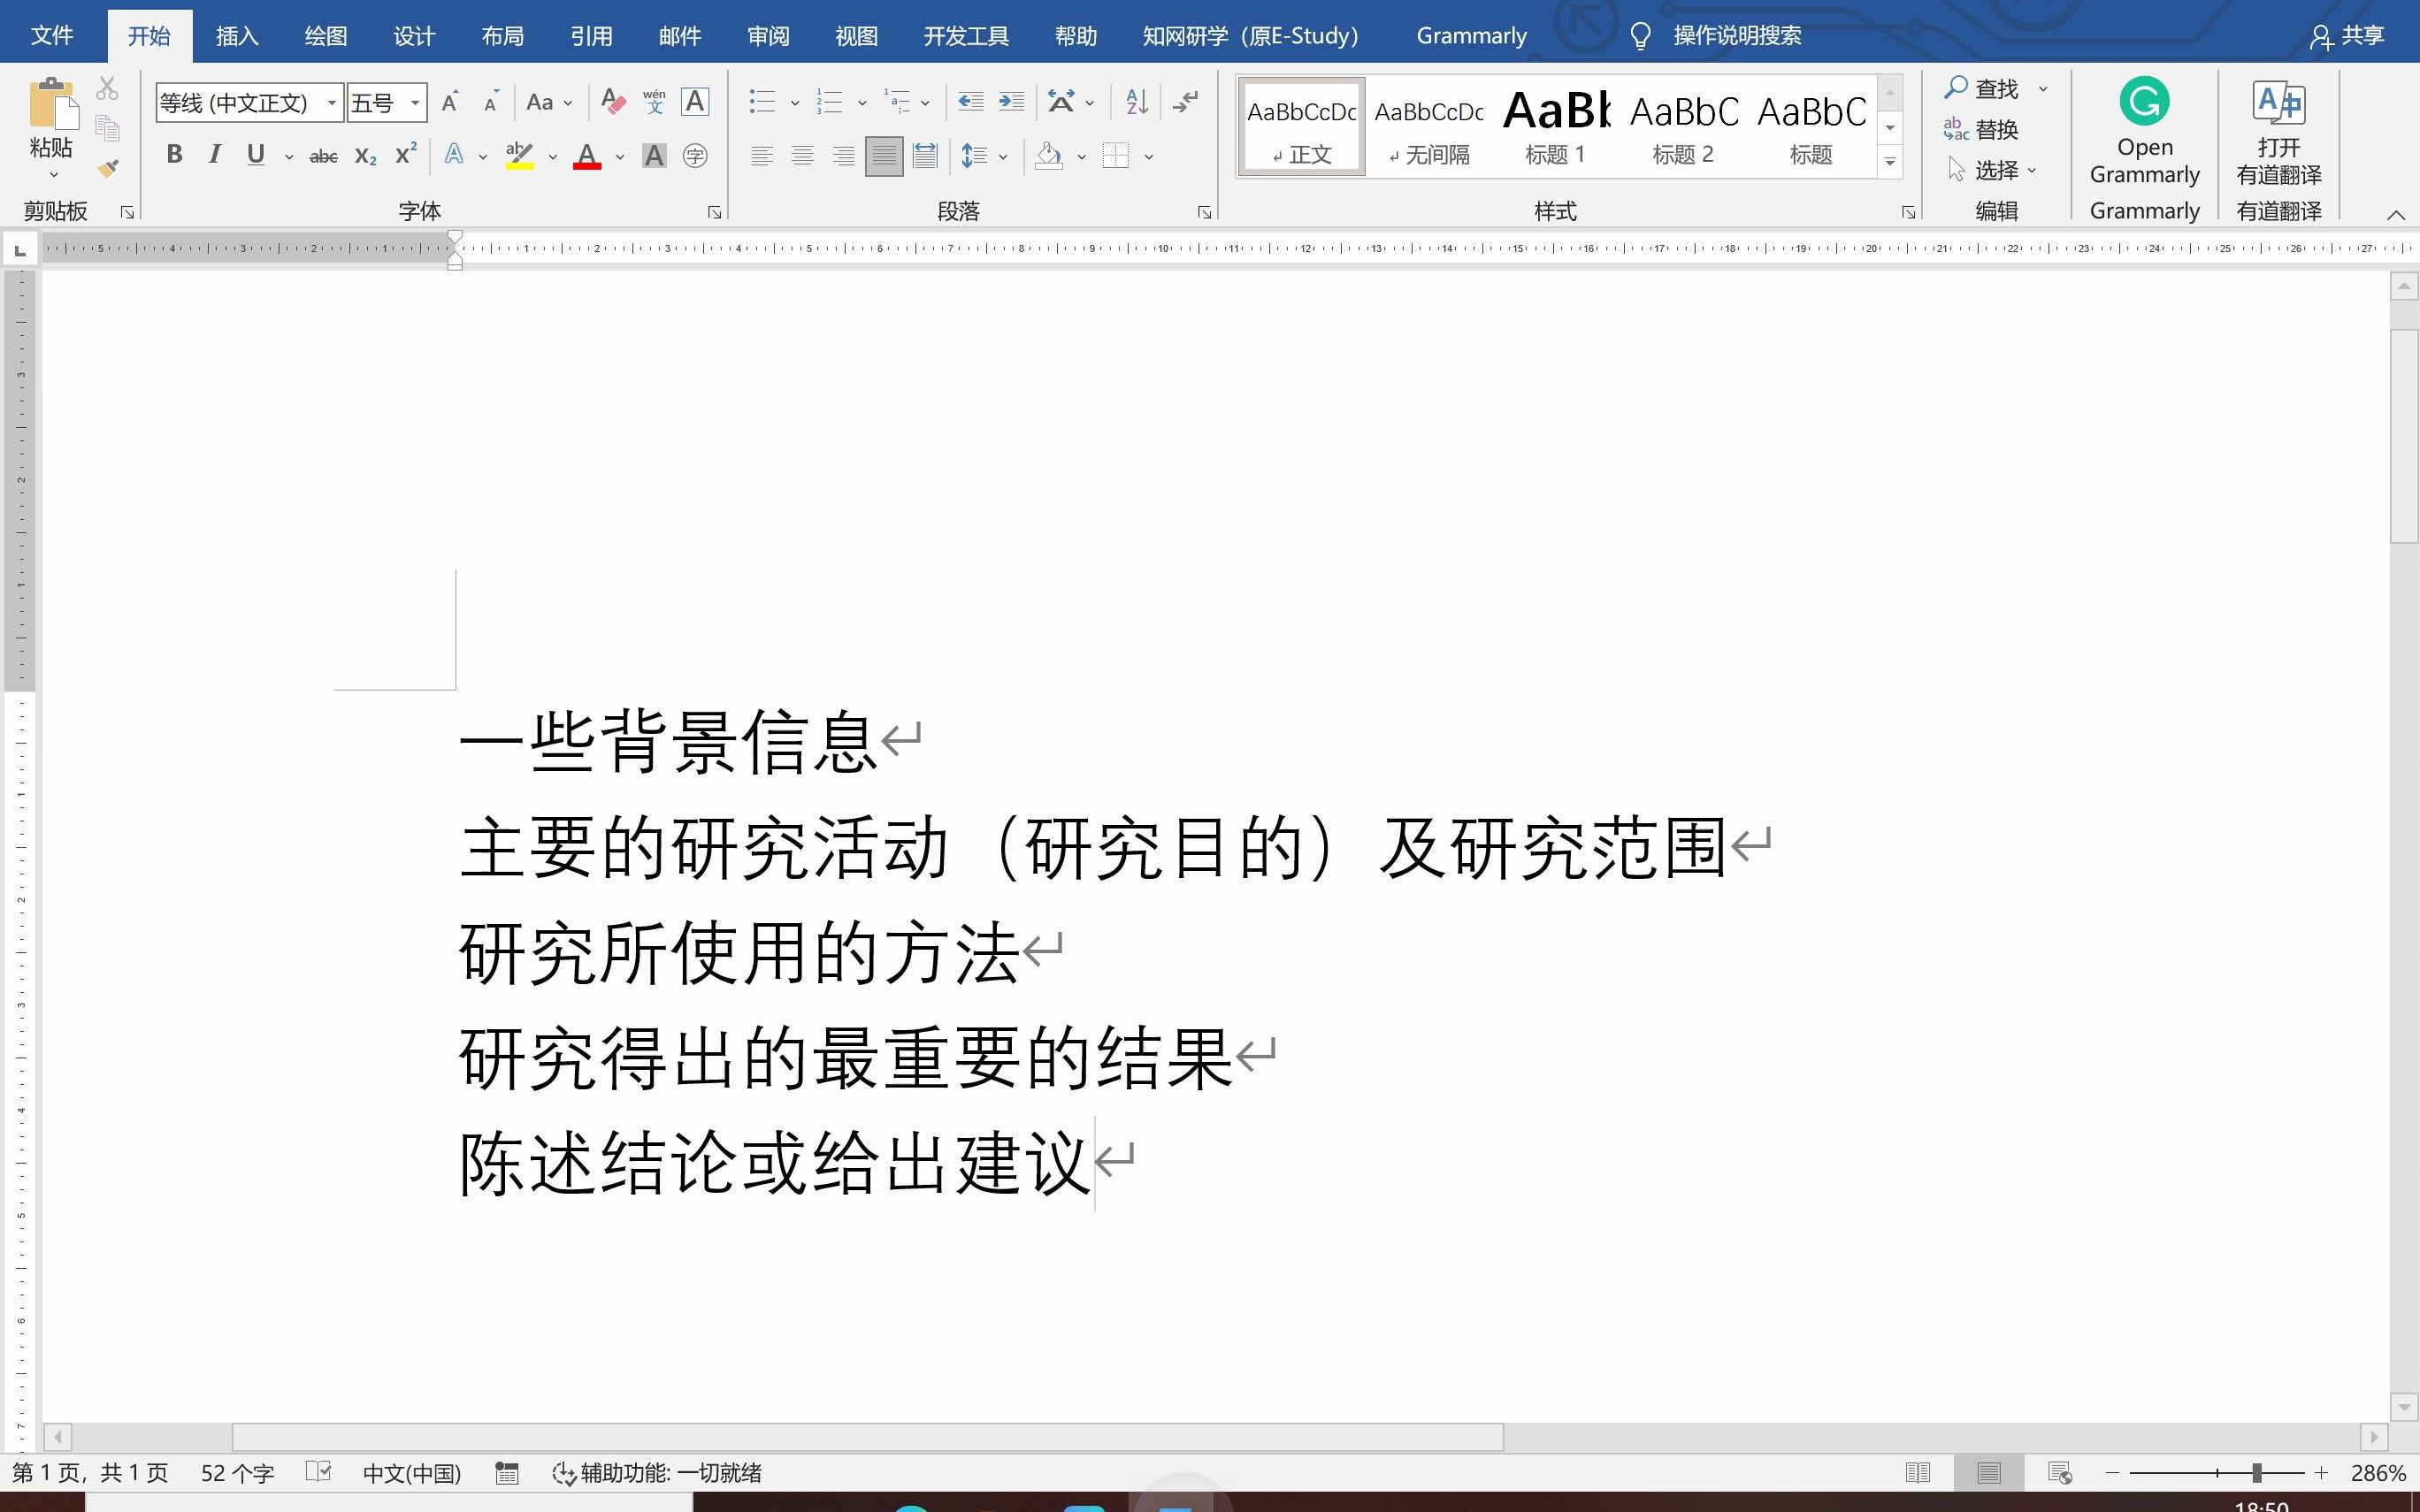Toggle strikethrough formatting
The width and height of the screenshot is (2420, 1512).
[323, 156]
